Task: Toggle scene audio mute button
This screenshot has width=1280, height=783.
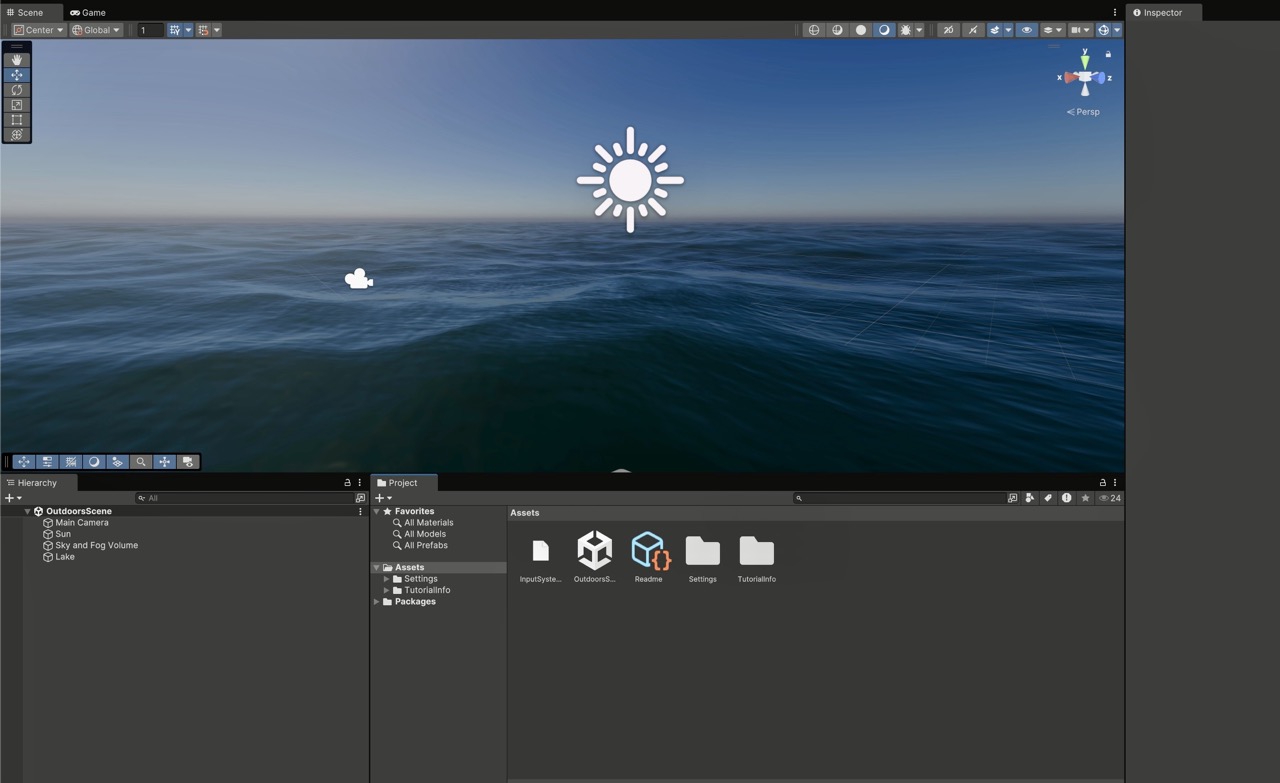Action: tap(972, 30)
